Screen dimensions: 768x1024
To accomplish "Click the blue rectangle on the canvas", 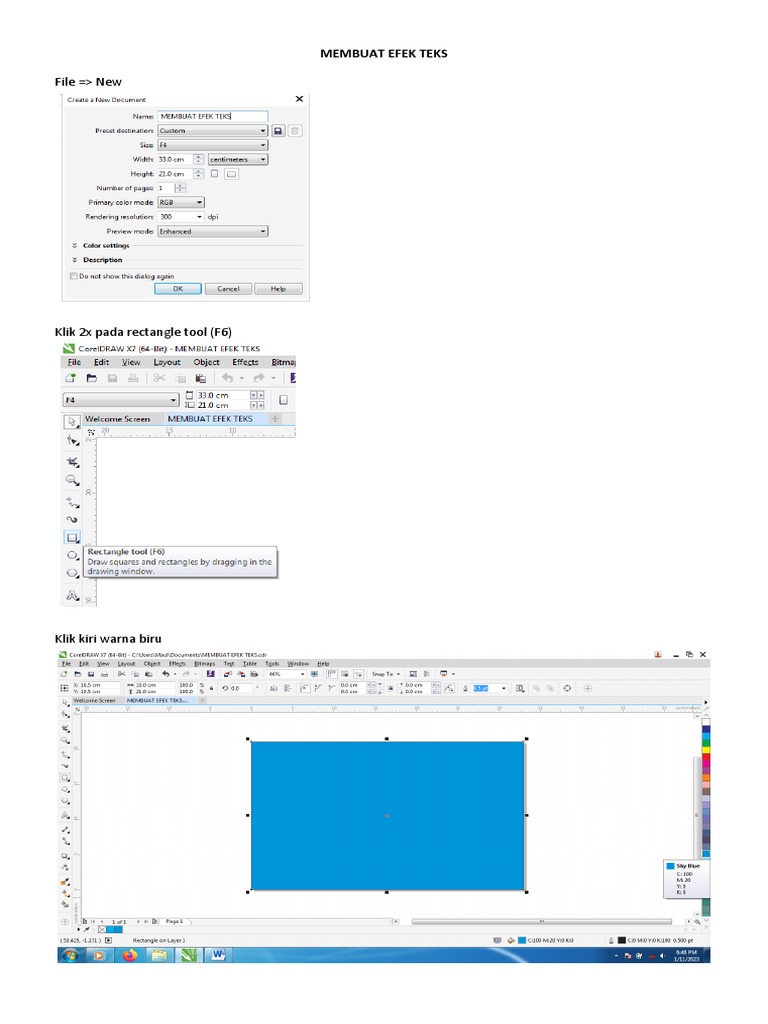I will coord(388,816).
